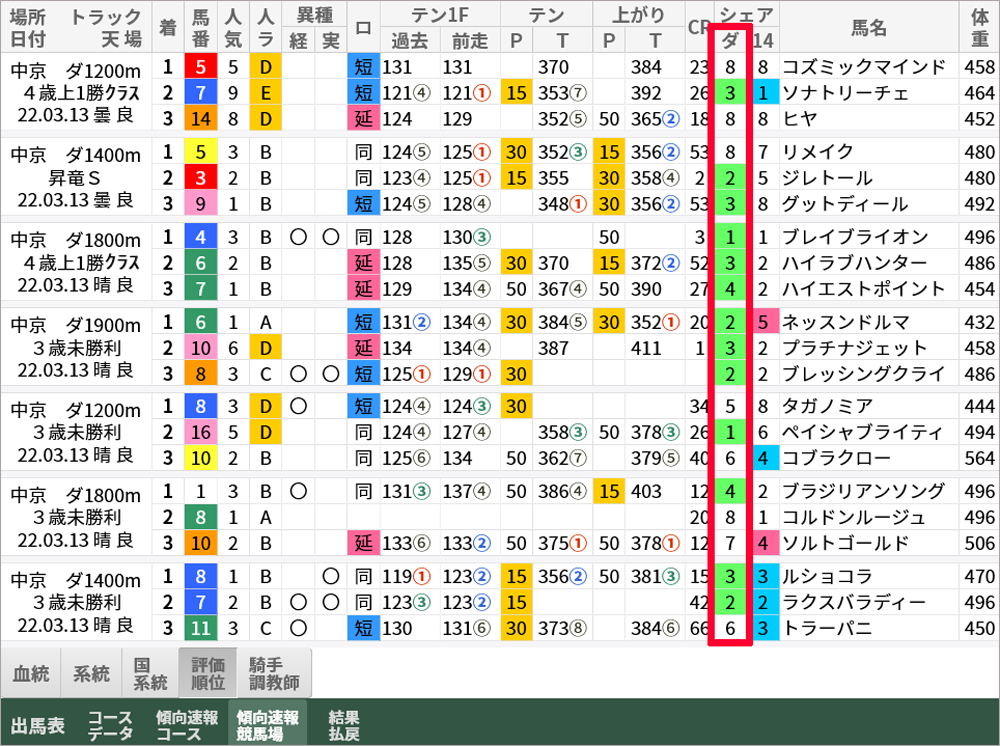Click horse name コブラクロー
Viewport: 1000px width, 746px height.
pyautogui.click(x=836, y=458)
